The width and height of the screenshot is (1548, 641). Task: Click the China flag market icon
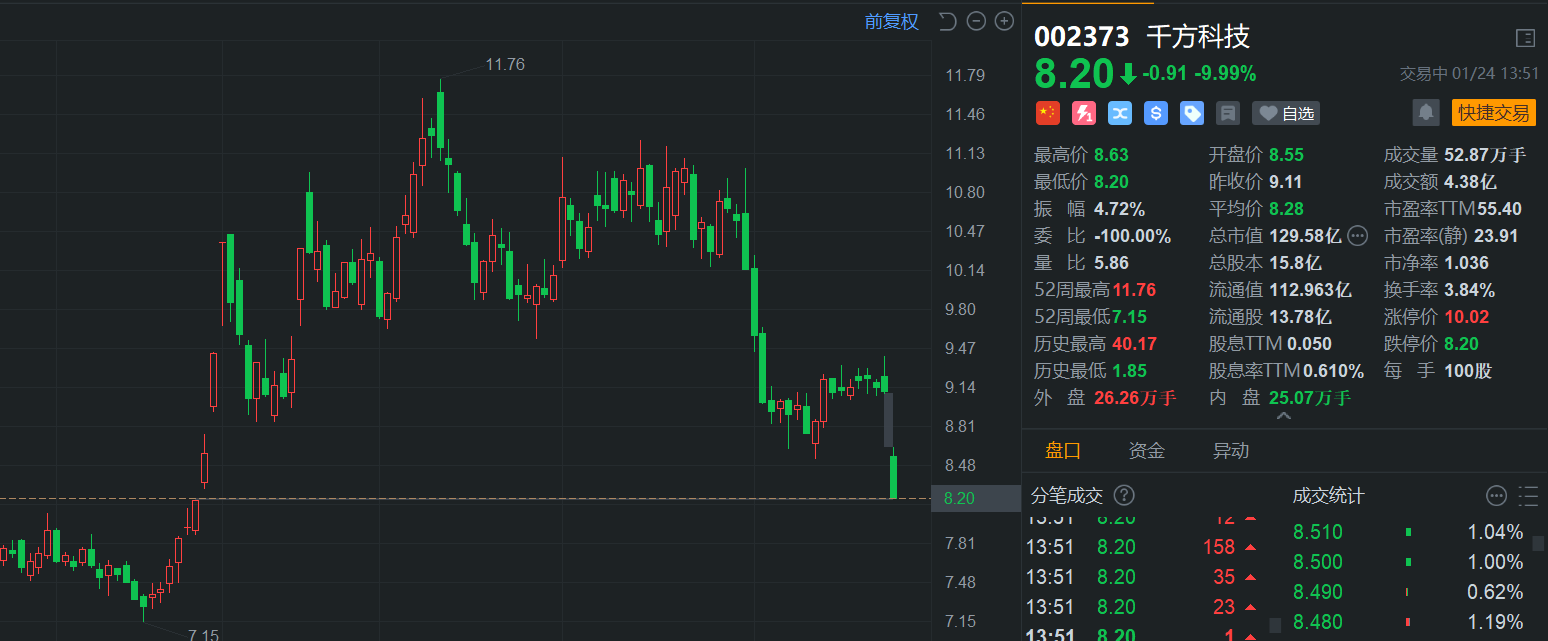[1047, 113]
